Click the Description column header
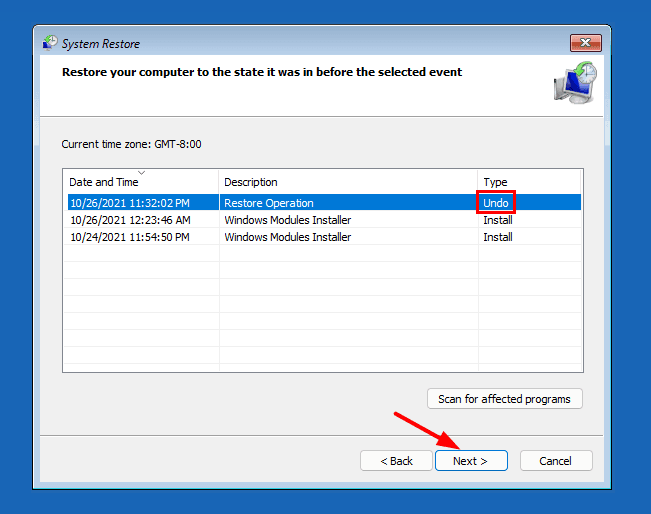The width and height of the screenshot is (651, 514). click(348, 181)
